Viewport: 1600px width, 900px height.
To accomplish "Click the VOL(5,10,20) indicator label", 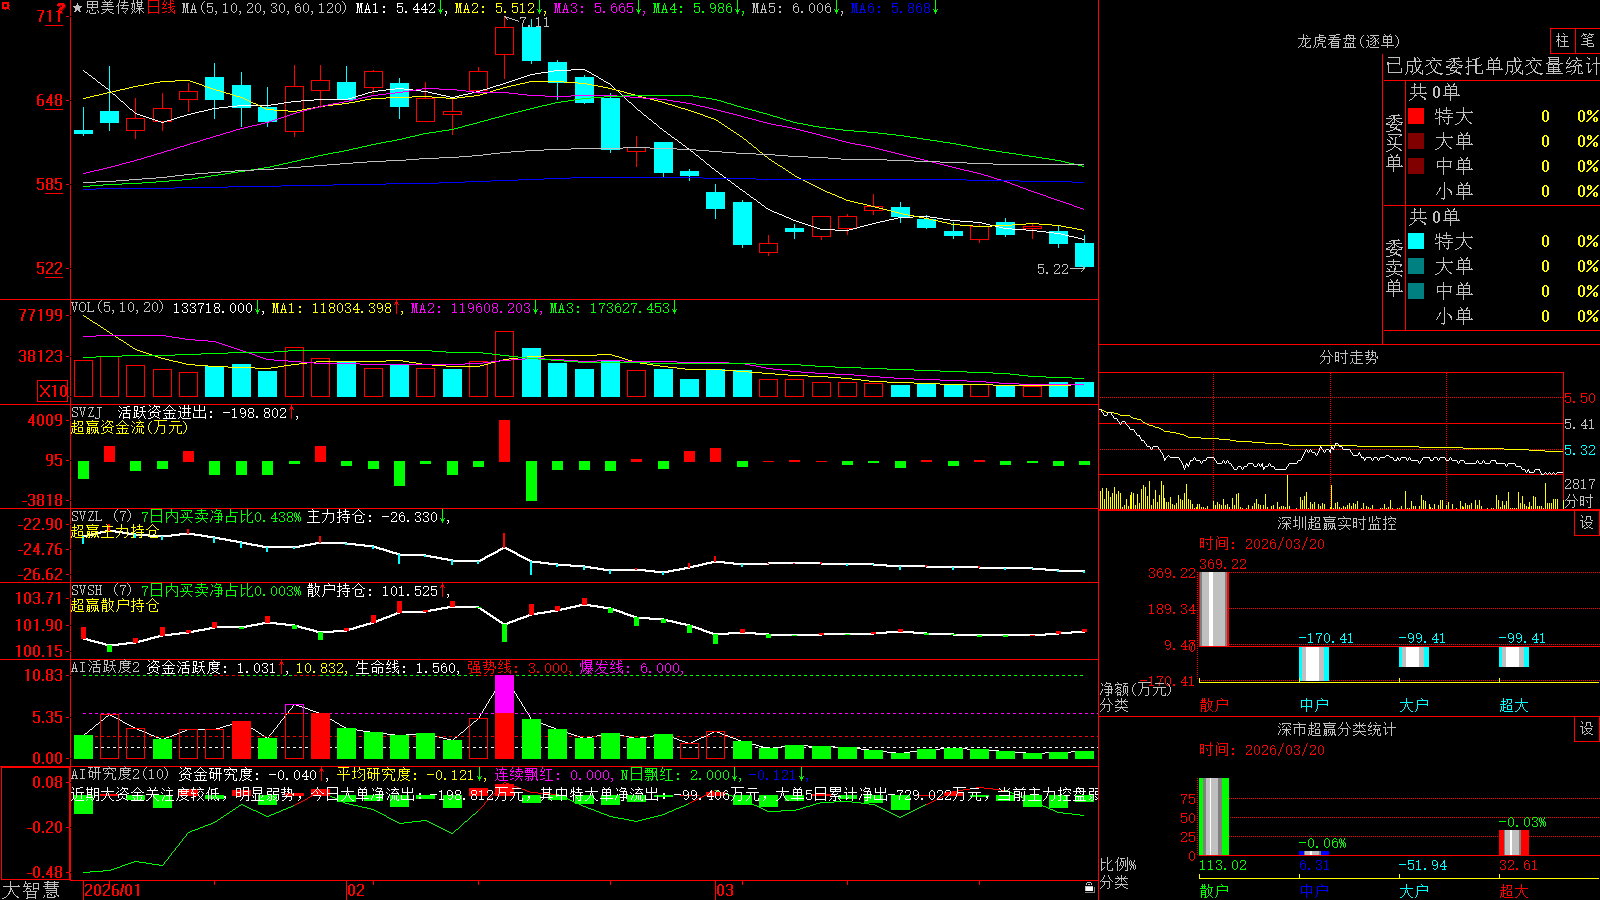I will pyautogui.click(x=117, y=308).
